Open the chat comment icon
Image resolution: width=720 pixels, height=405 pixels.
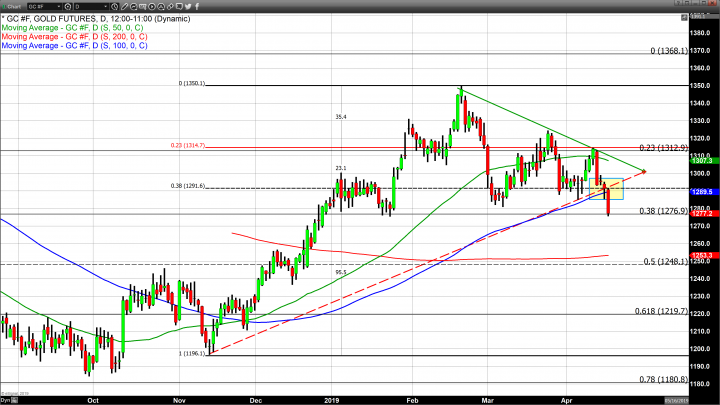pyautogui.click(x=179, y=6)
